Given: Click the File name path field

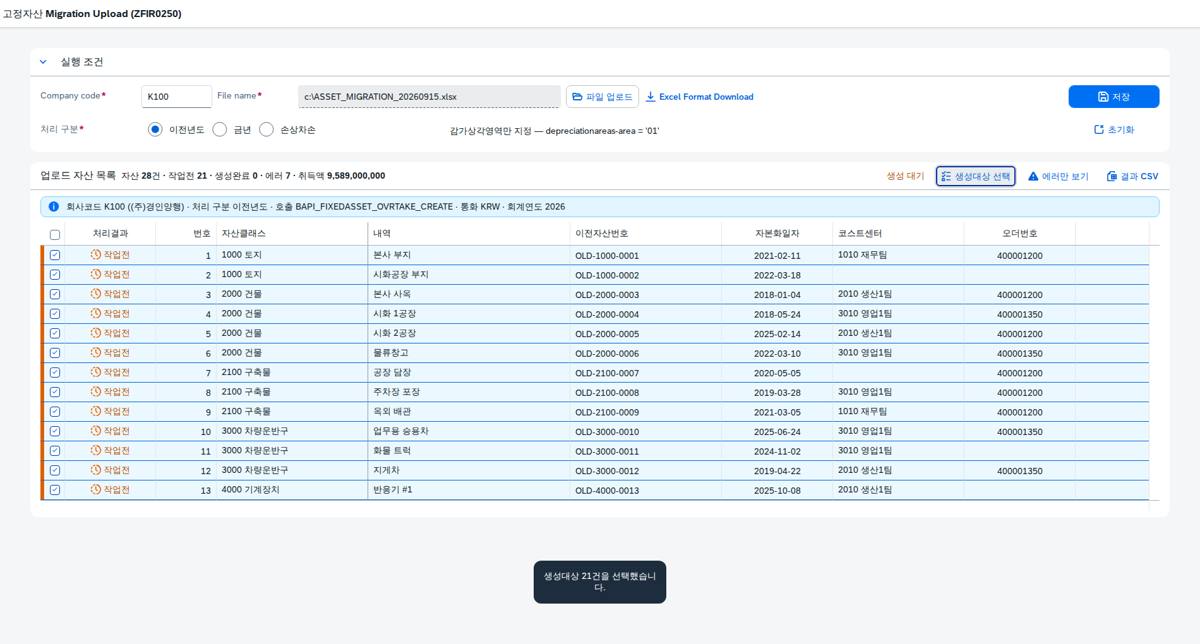Looking at the screenshot, I should coord(429,97).
